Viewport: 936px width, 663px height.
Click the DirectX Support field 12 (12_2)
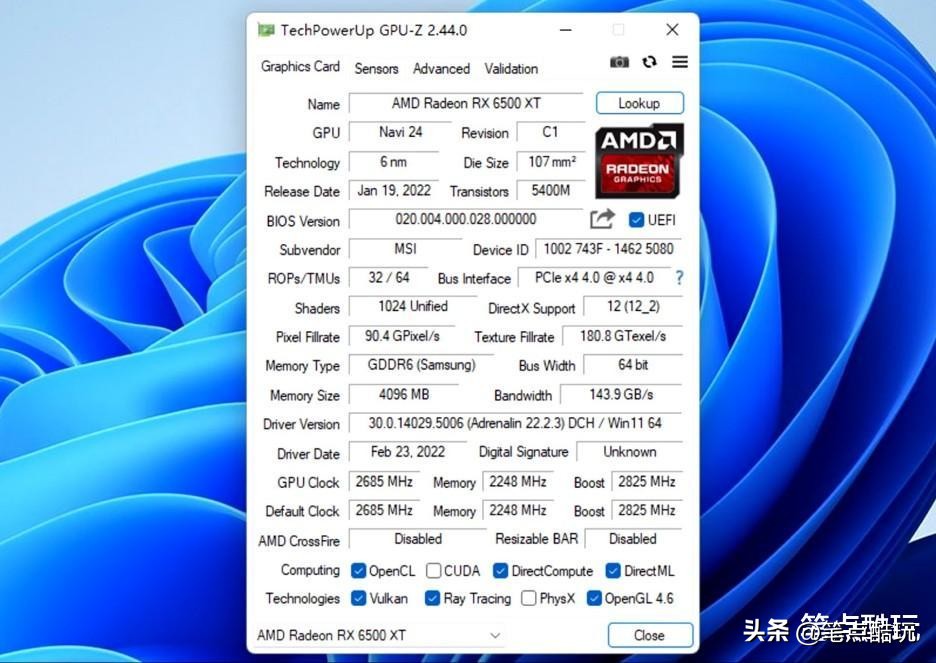633,306
